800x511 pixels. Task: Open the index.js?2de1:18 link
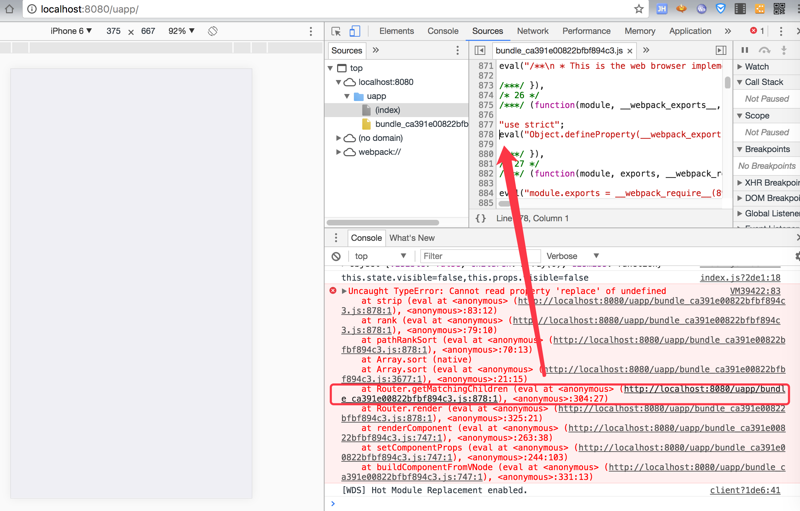pyautogui.click(x=740, y=277)
